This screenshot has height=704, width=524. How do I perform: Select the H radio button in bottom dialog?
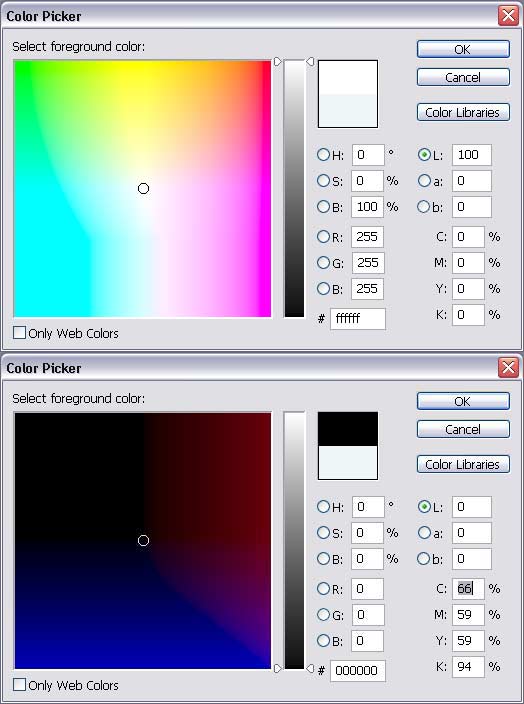323,507
